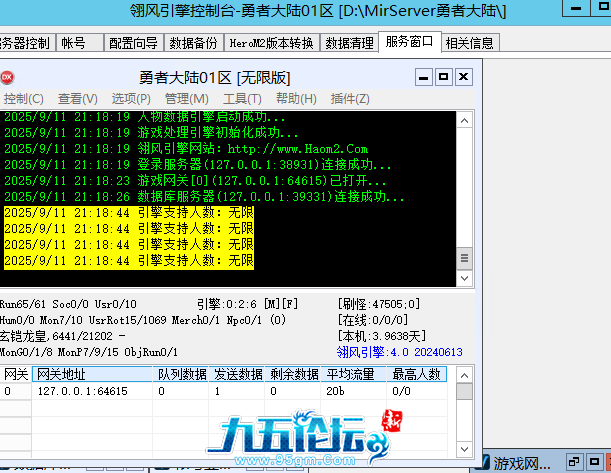Click gateway table scrollbar up arrow
The width and height of the screenshot is (611, 473).
click(464, 376)
